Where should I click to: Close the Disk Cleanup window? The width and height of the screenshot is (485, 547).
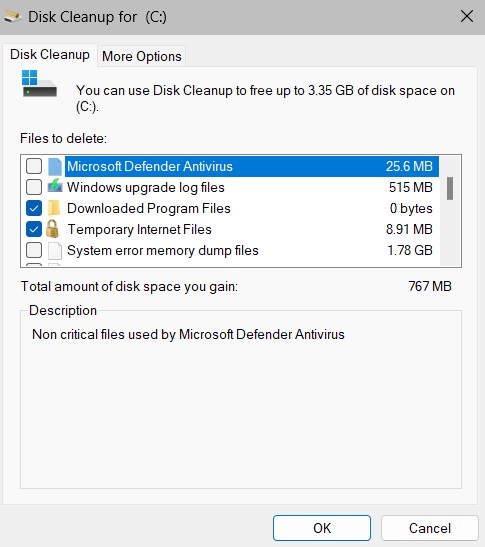tap(467, 16)
